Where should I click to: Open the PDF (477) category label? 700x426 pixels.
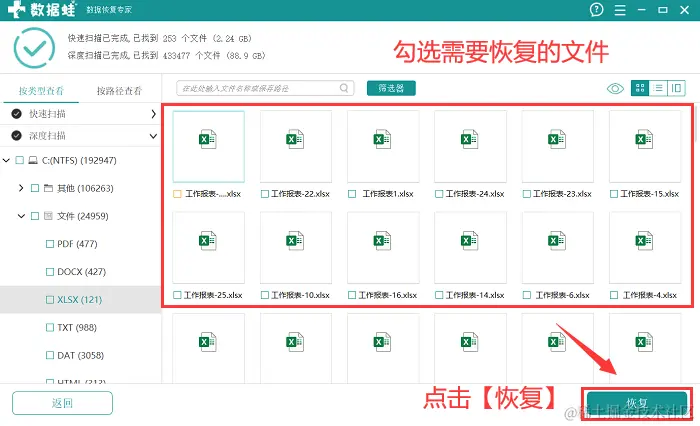click(x=77, y=244)
